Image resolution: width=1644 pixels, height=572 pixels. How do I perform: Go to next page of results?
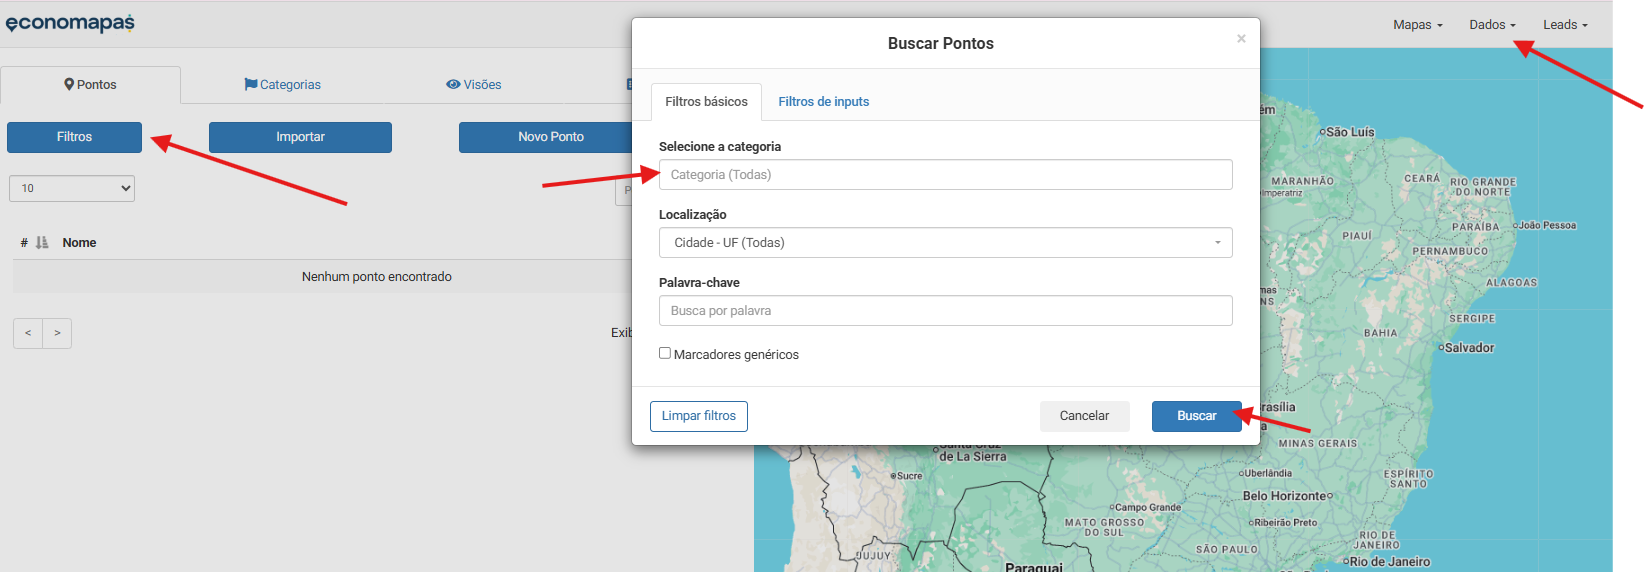click(57, 333)
